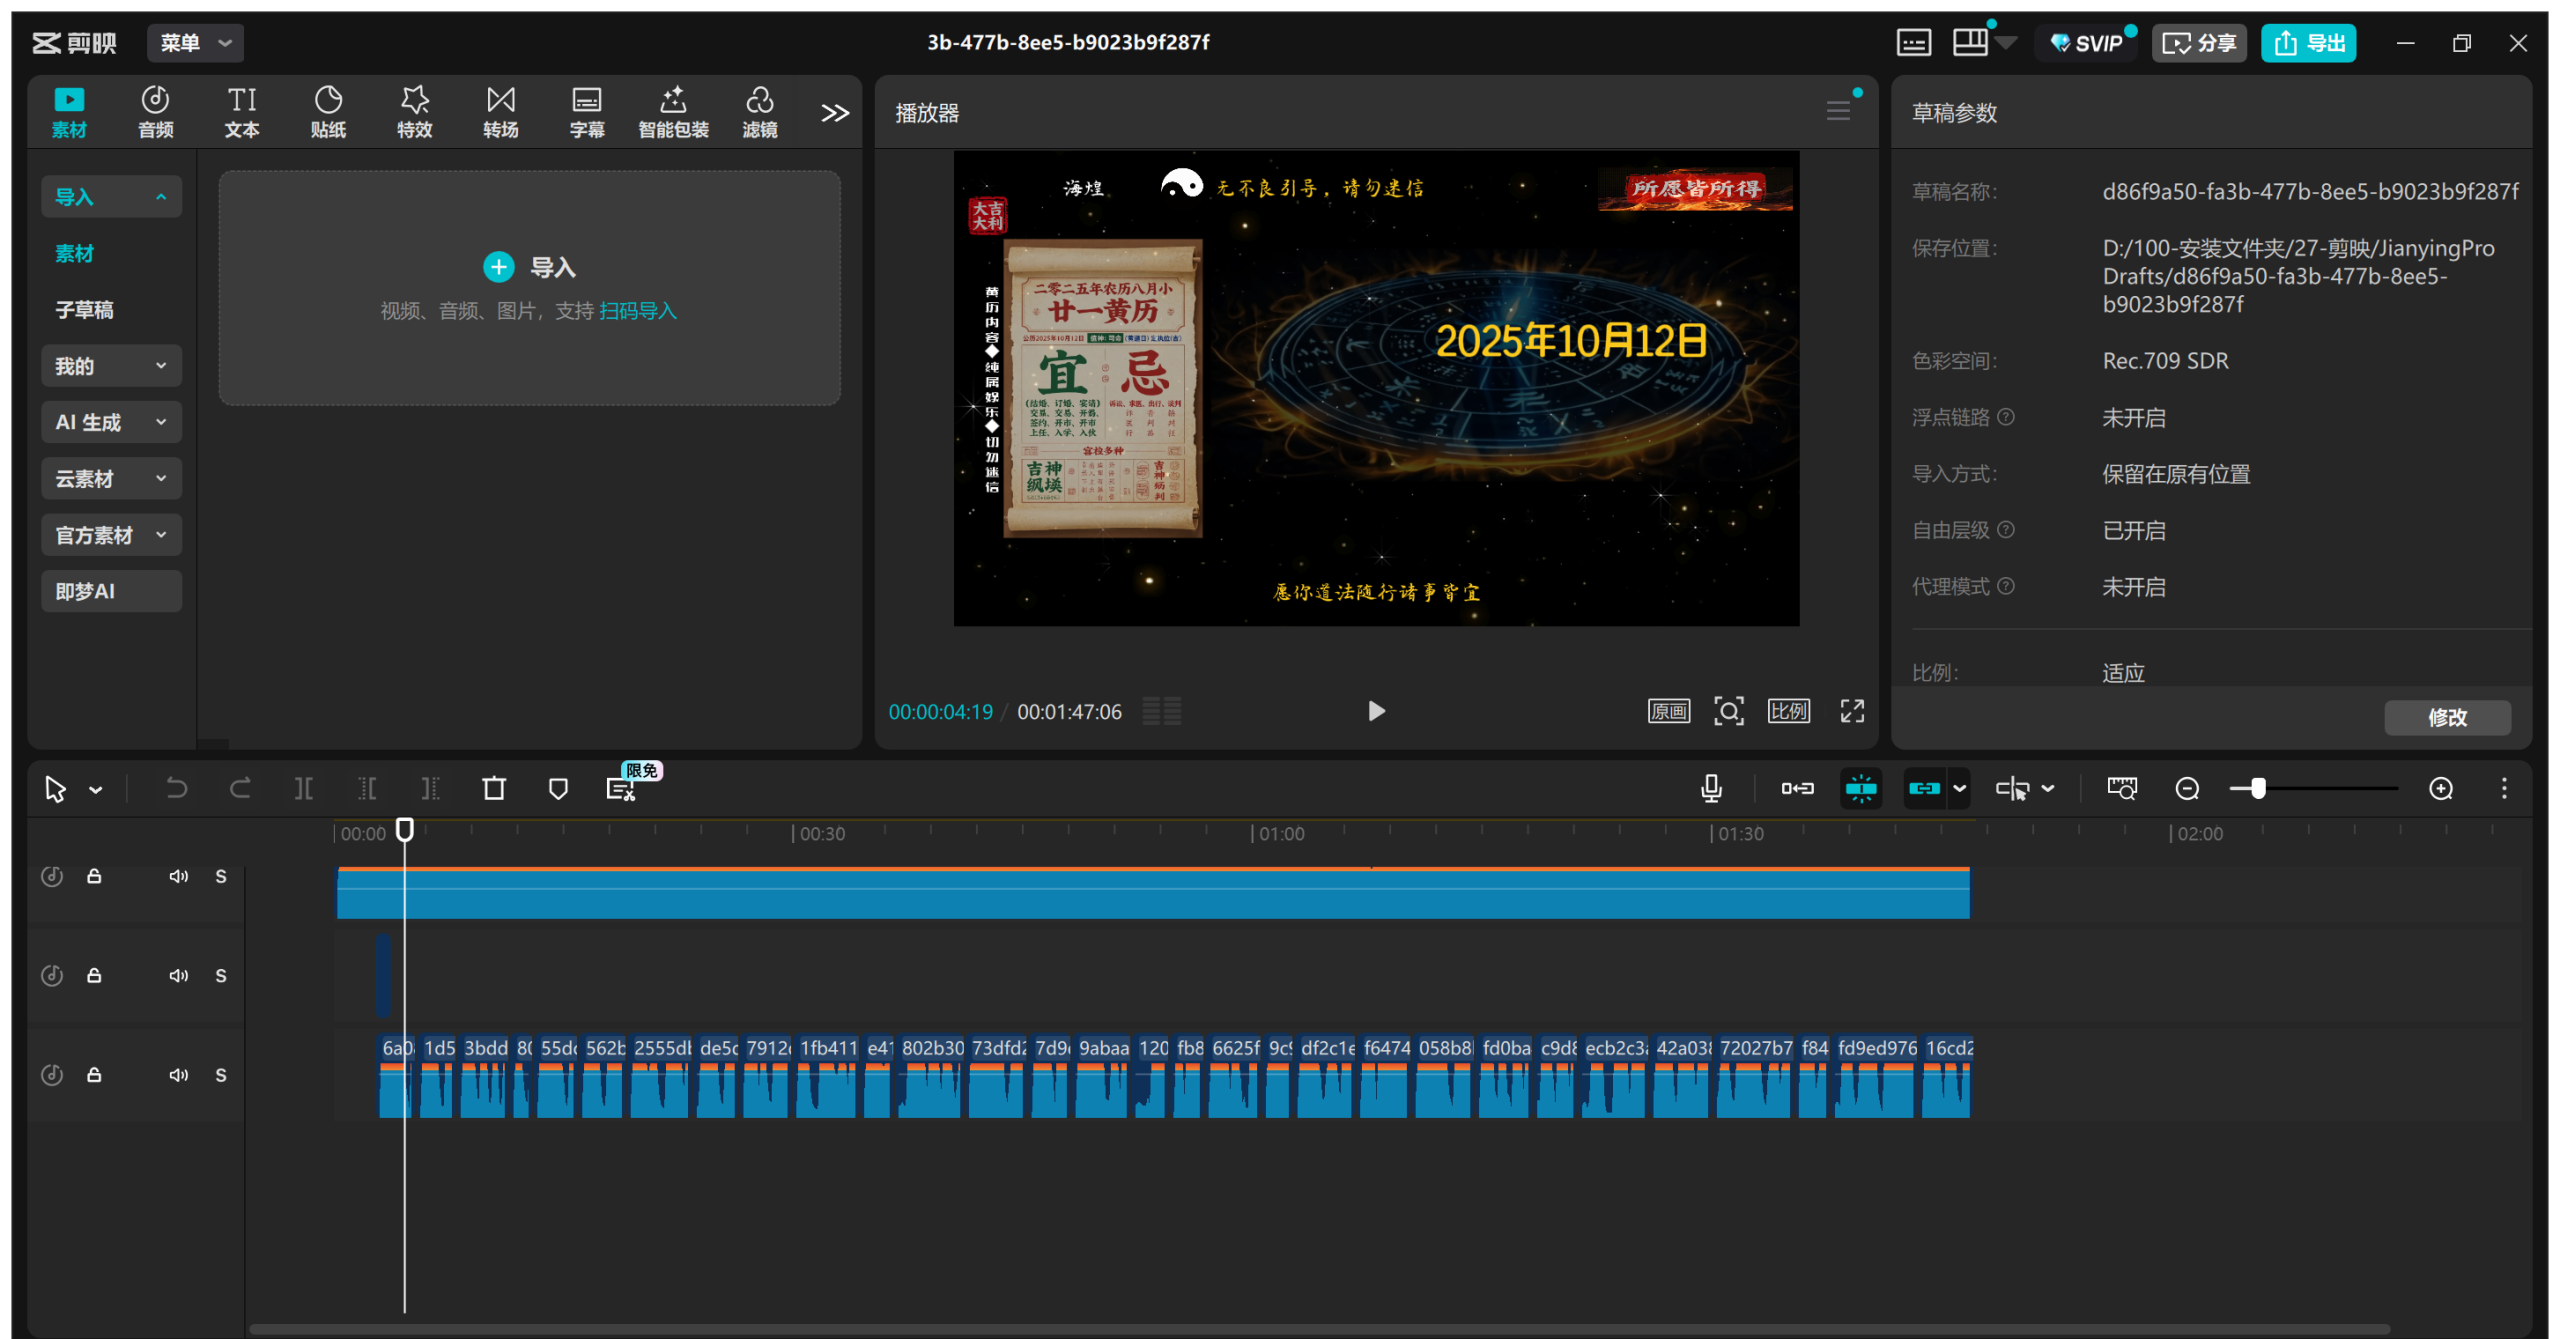Viewport: 2560px width, 1339px height.
Task: Add a marker with the shield marker icon
Action: (558, 789)
